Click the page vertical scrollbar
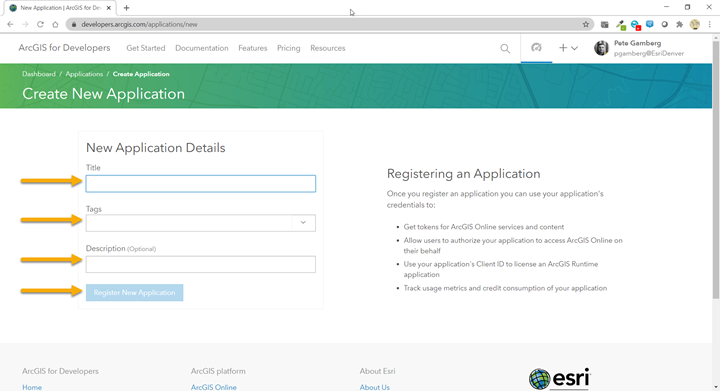Screen dimensions: 720x391 [716, 170]
